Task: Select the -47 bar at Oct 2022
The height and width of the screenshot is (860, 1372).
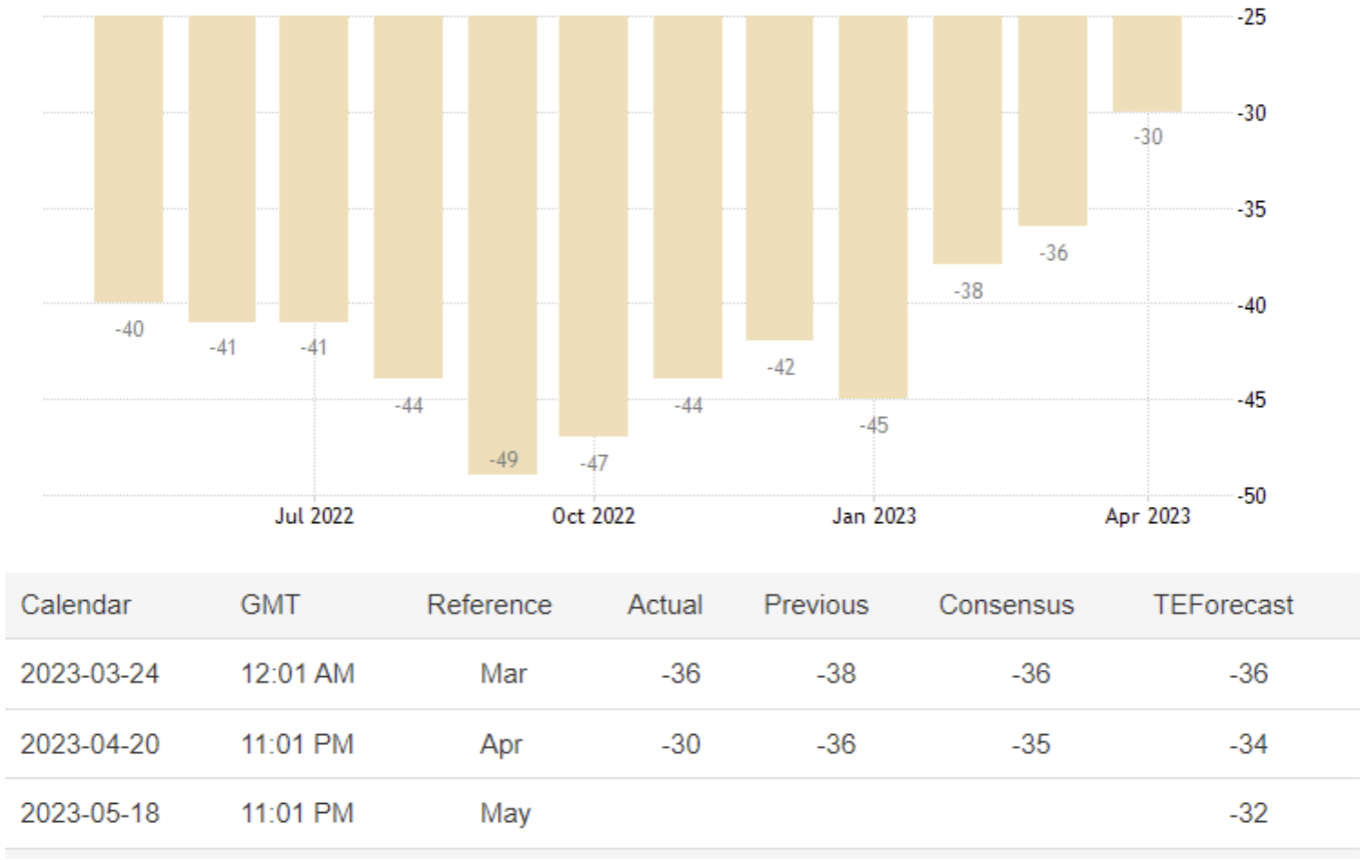Action: 593,225
